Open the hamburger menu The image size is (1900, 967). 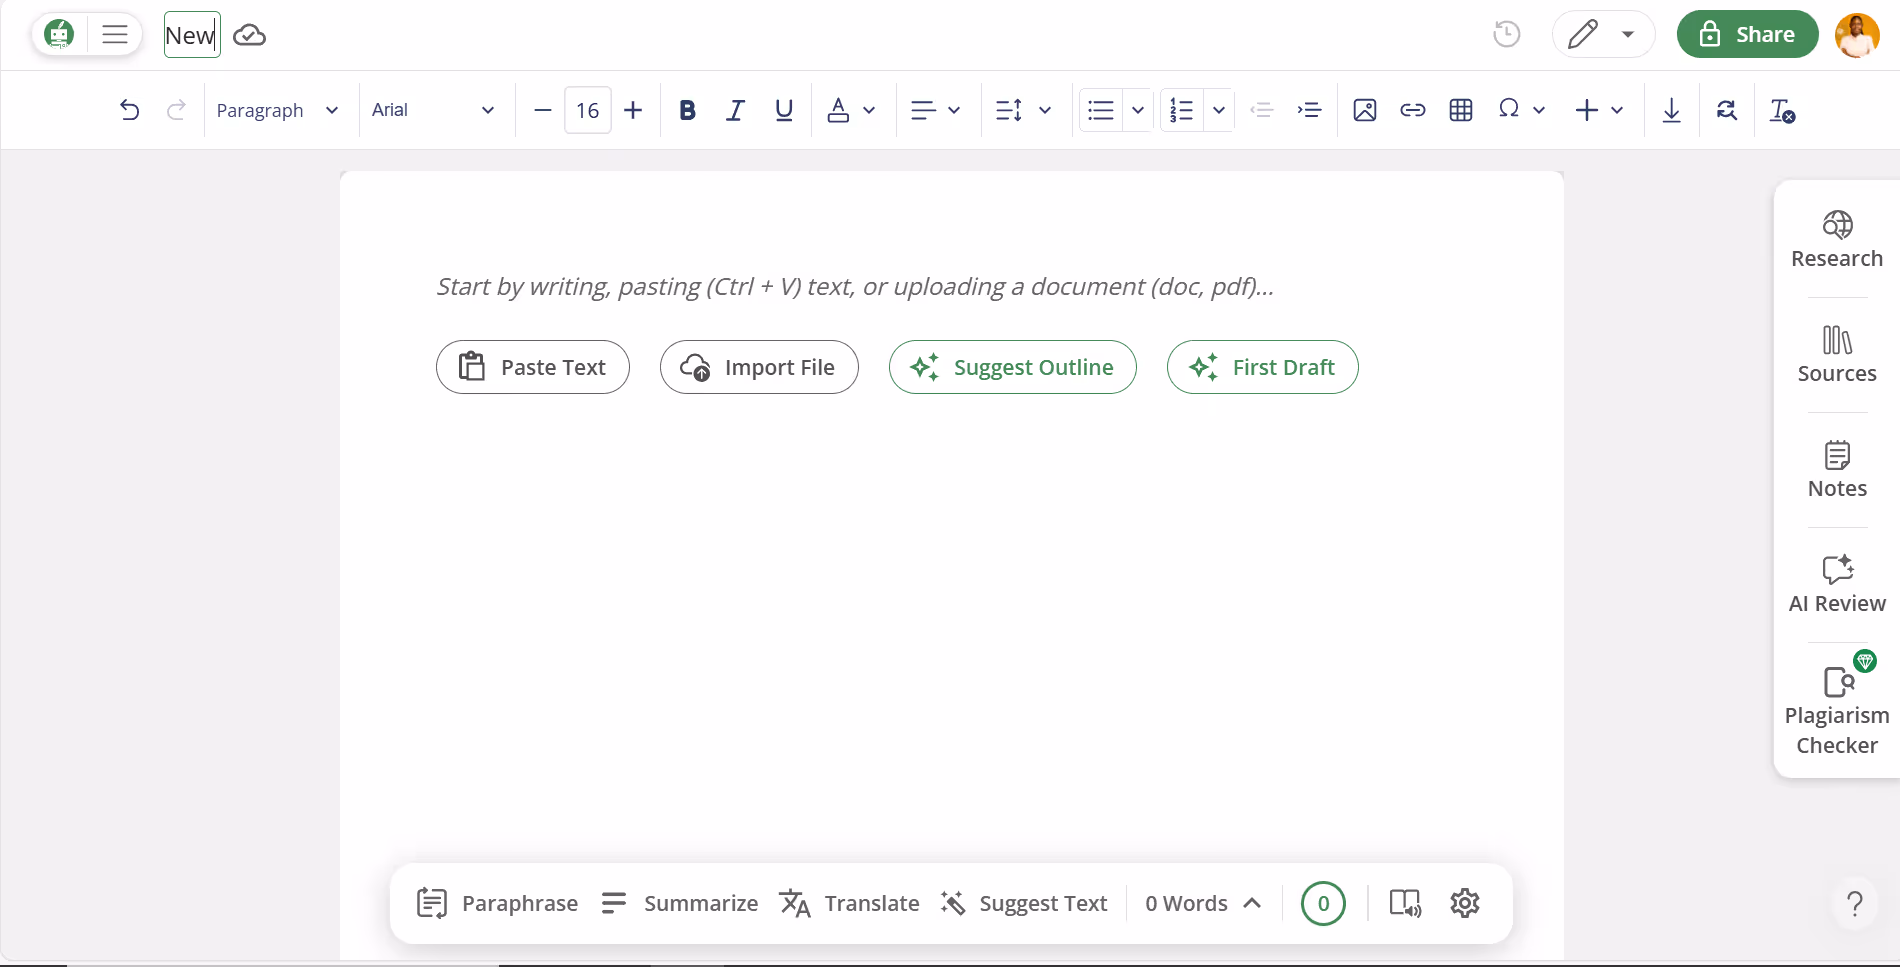click(x=115, y=34)
